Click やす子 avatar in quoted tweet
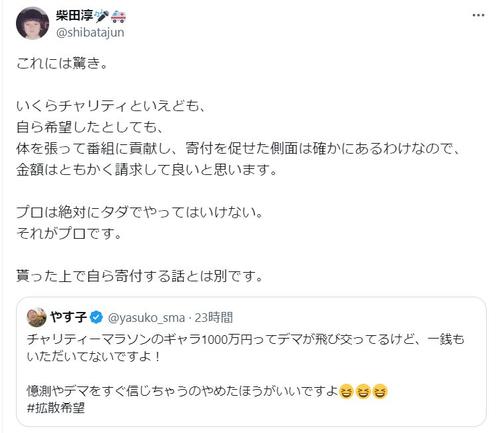The height and width of the screenshot is (433, 500). pos(37,317)
